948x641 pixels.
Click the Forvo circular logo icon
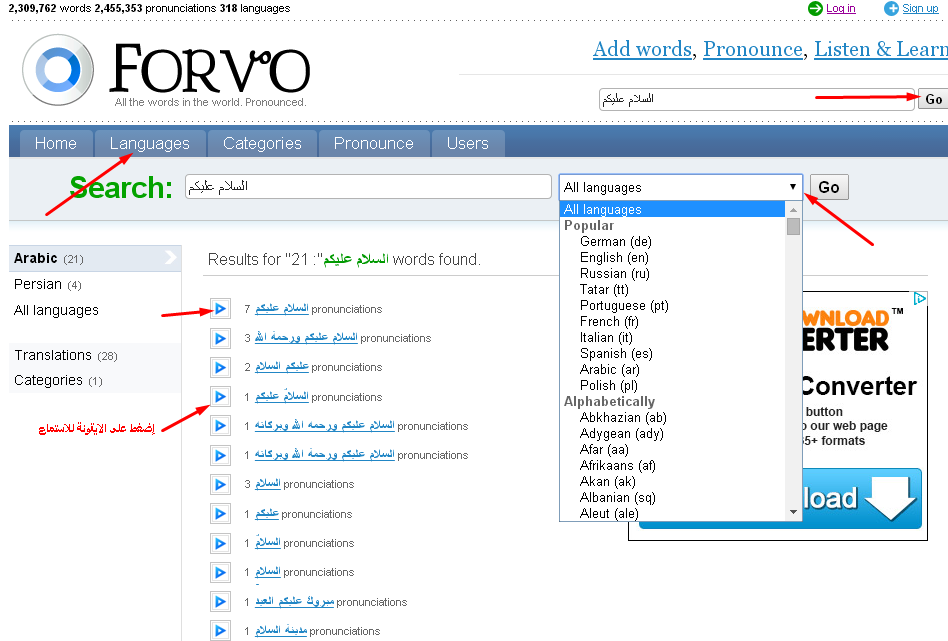(58, 70)
